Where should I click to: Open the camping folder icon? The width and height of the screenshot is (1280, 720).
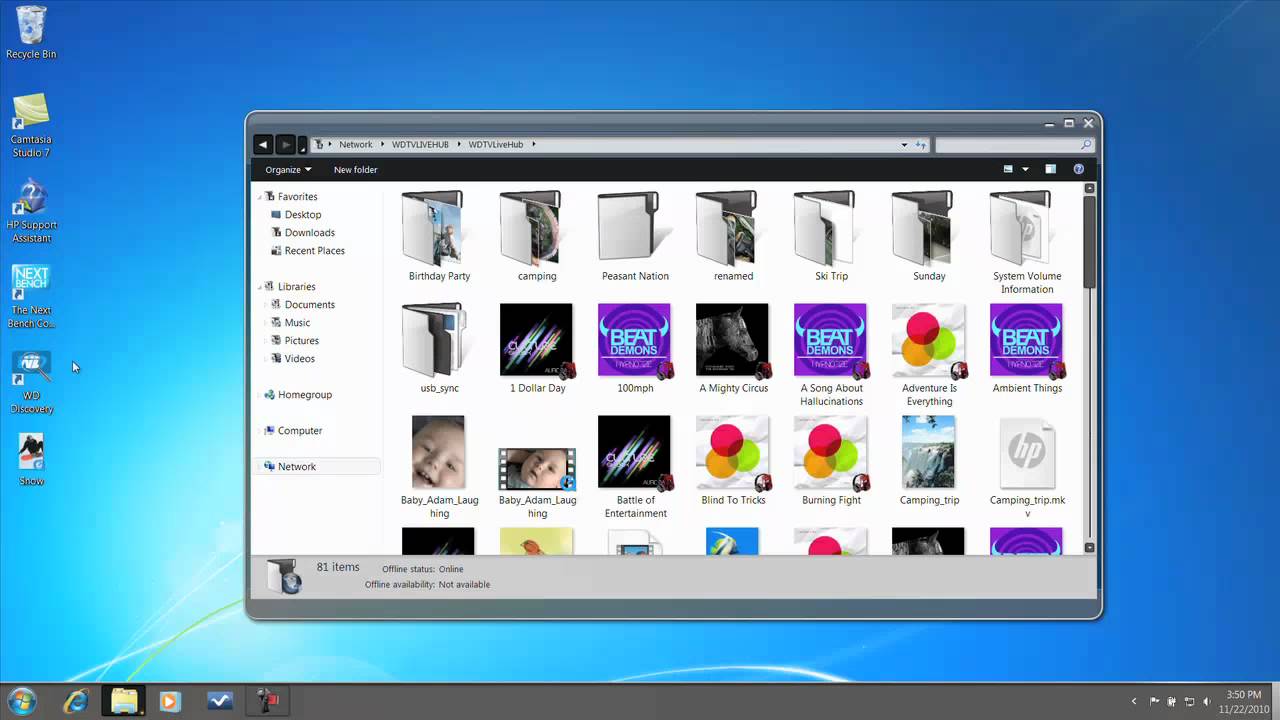[531, 228]
